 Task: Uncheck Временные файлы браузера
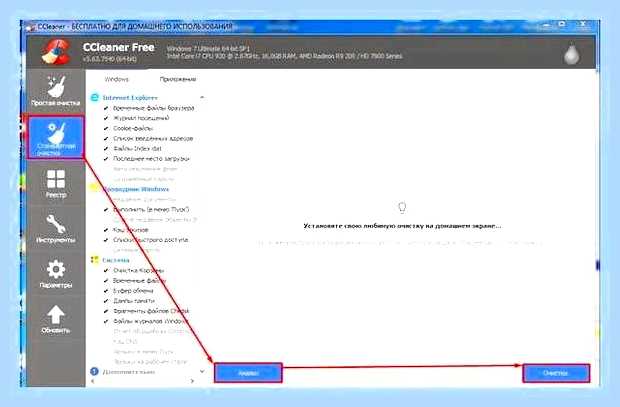pos(106,108)
